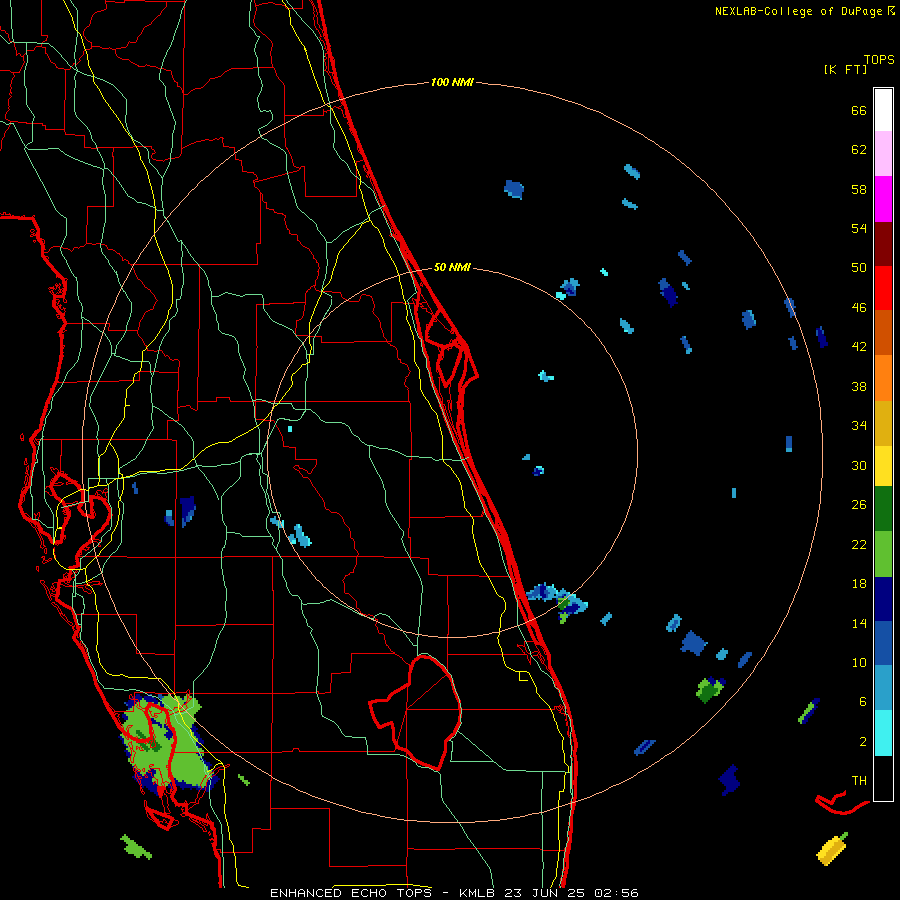The width and height of the screenshot is (900, 900).
Task: Pick the dark orange legend swatch
Action: 883,332
